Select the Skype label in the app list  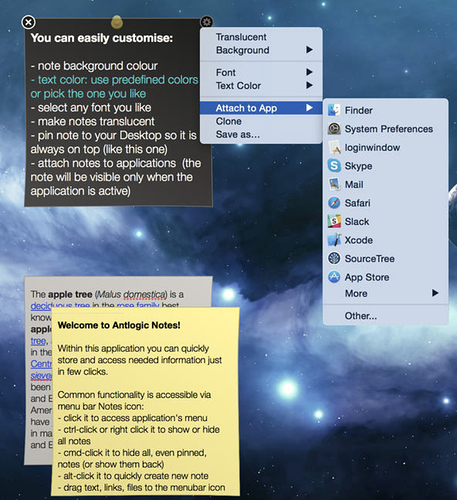click(x=358, y=166)
